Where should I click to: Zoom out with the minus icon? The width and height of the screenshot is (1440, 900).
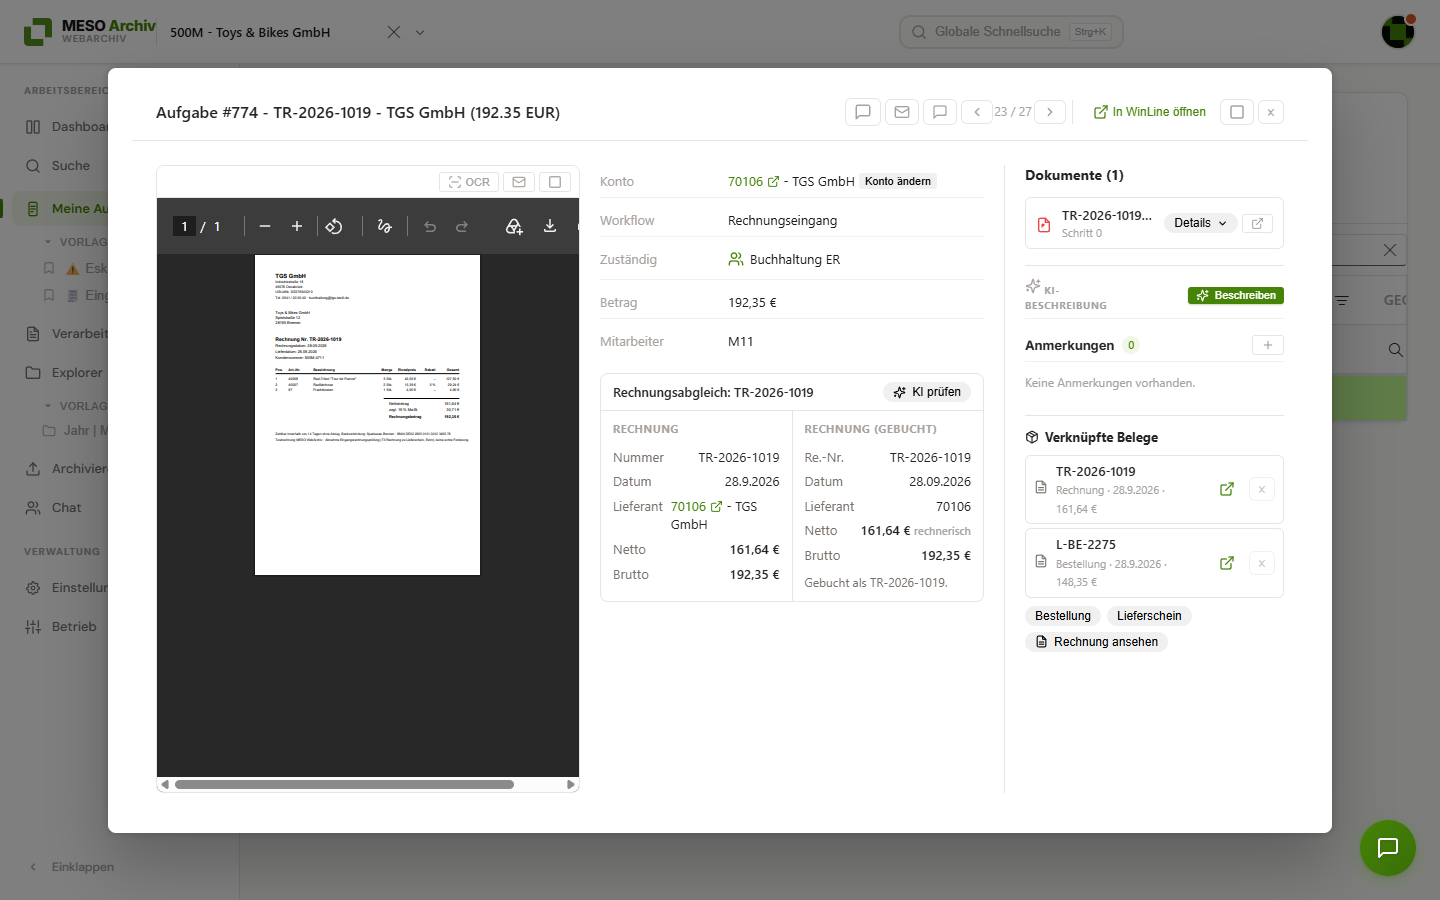pos(265,227)
